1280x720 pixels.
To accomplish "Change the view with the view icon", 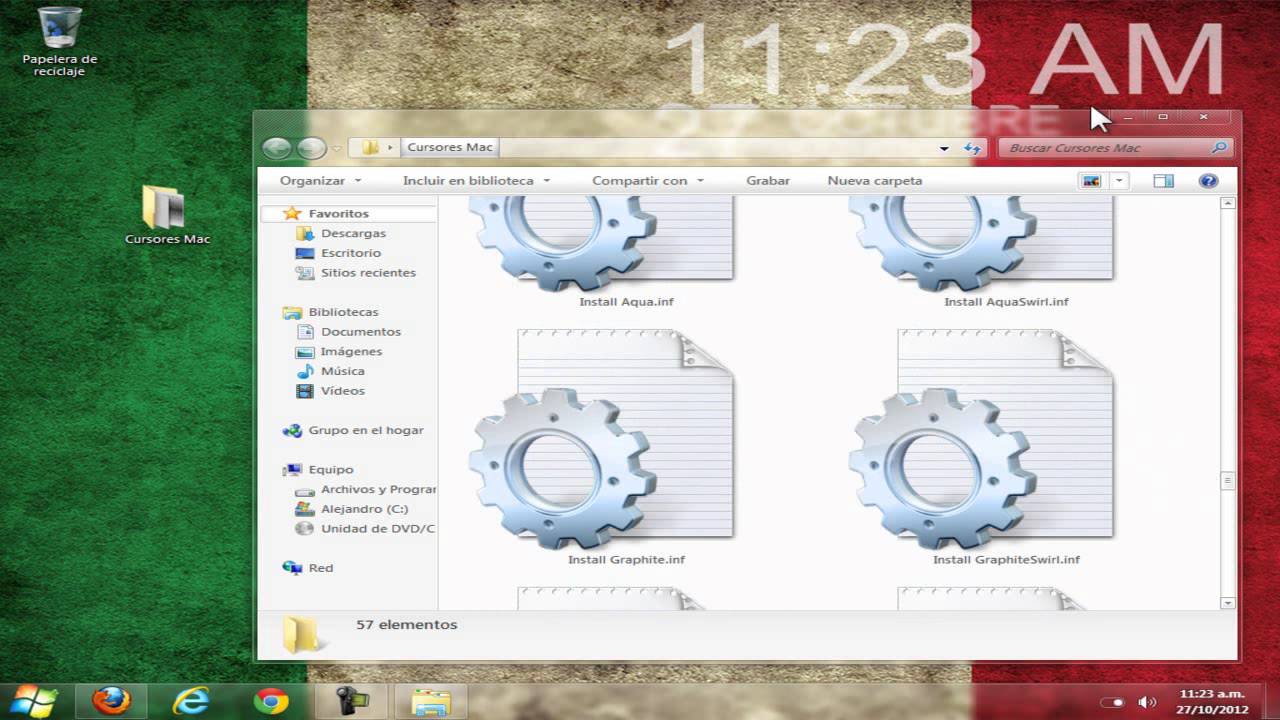I will click(x=1091, y=181).
